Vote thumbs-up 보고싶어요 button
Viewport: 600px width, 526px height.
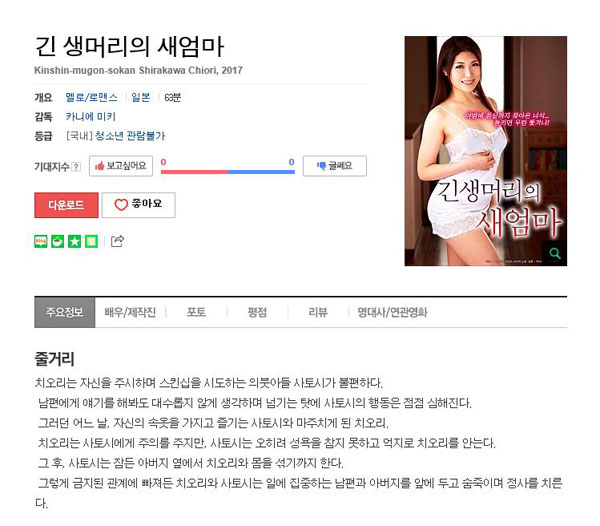pos(121,166)
